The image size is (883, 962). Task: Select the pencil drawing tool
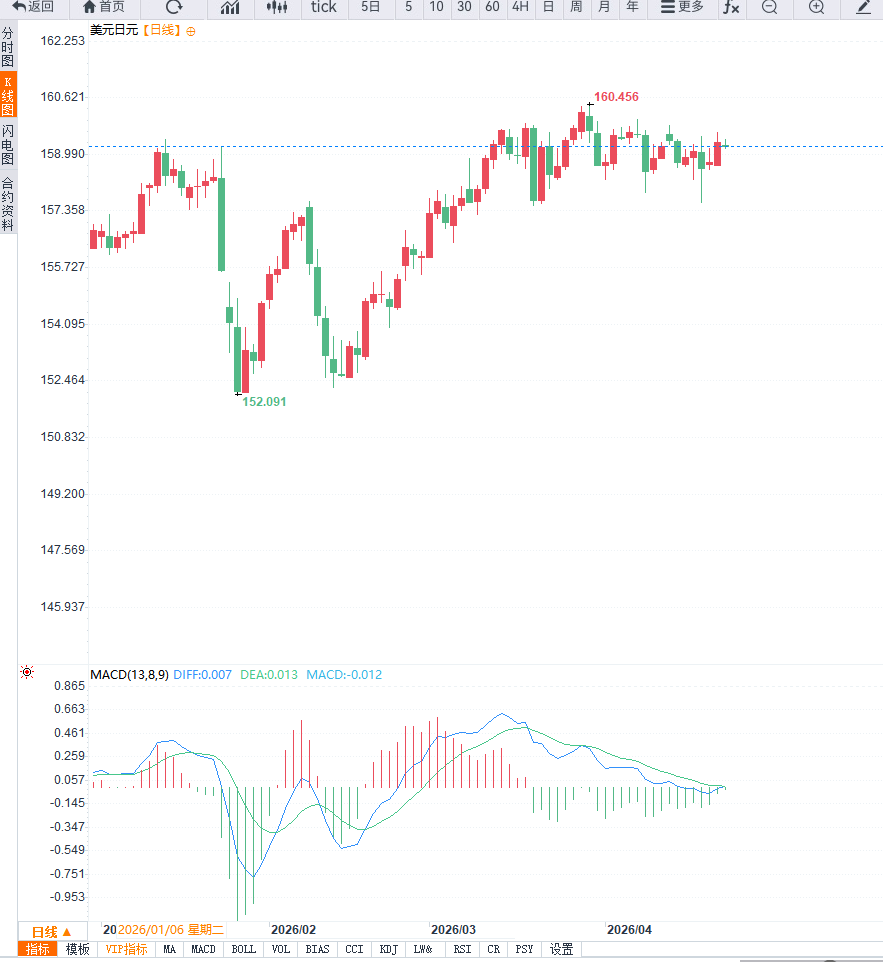point(863,8)
